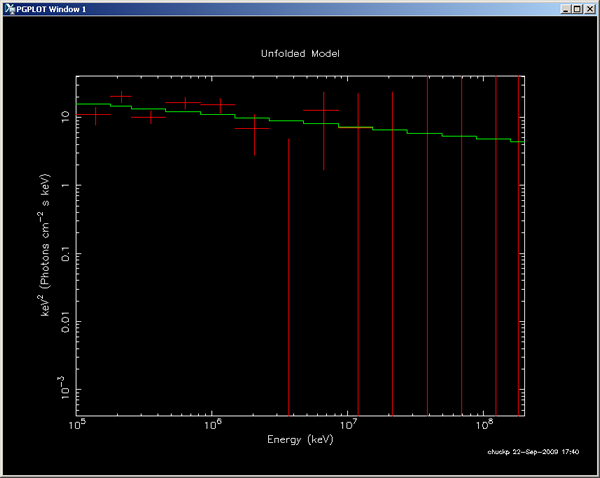Click the y-axis tick label '1'

65,185
